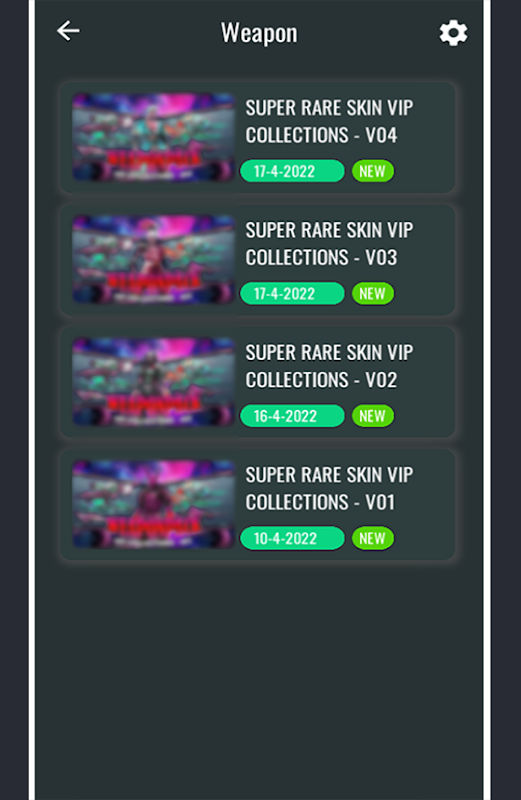Click the NEW badge on V03 item

click(373, 293)
